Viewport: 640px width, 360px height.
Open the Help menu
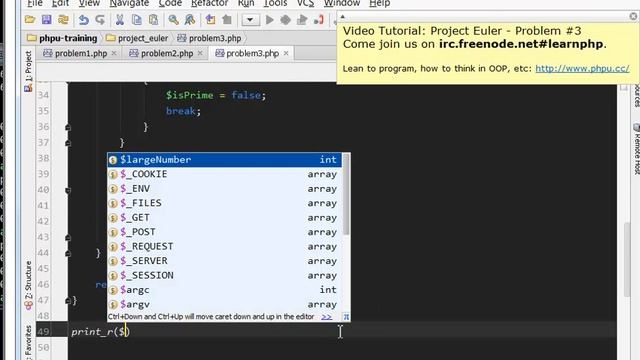(x=380, y=3)
